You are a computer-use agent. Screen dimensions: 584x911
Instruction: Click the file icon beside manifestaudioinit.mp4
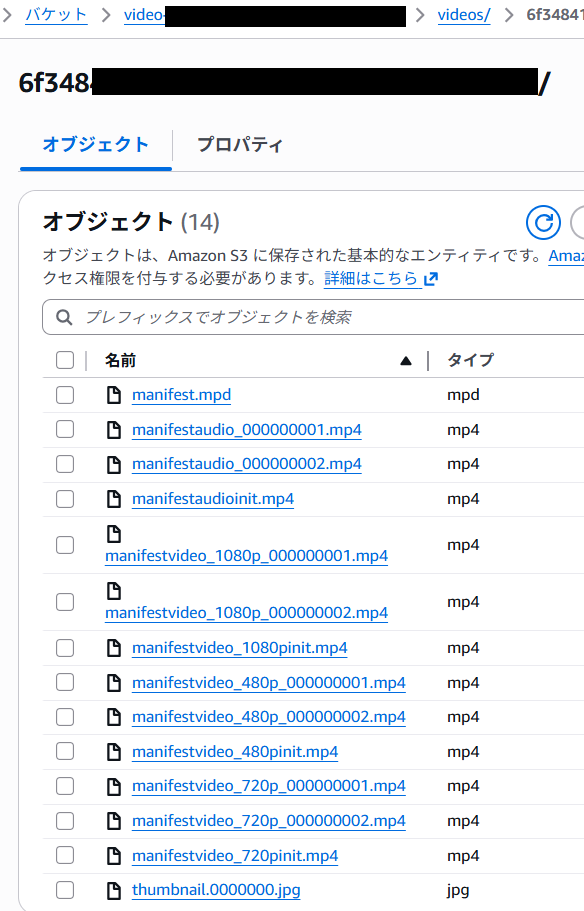pyautogui.click(x=112, y=498)
